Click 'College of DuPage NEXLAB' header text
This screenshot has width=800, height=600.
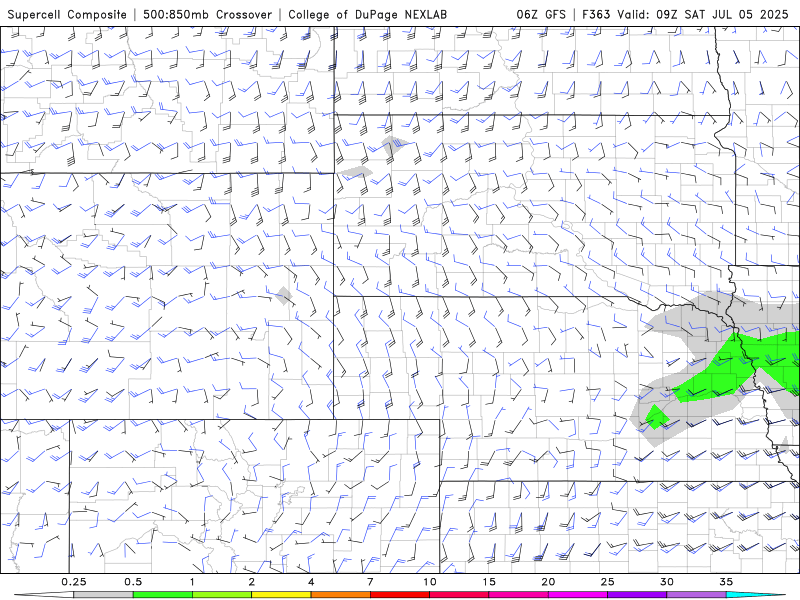click(367, 15)
